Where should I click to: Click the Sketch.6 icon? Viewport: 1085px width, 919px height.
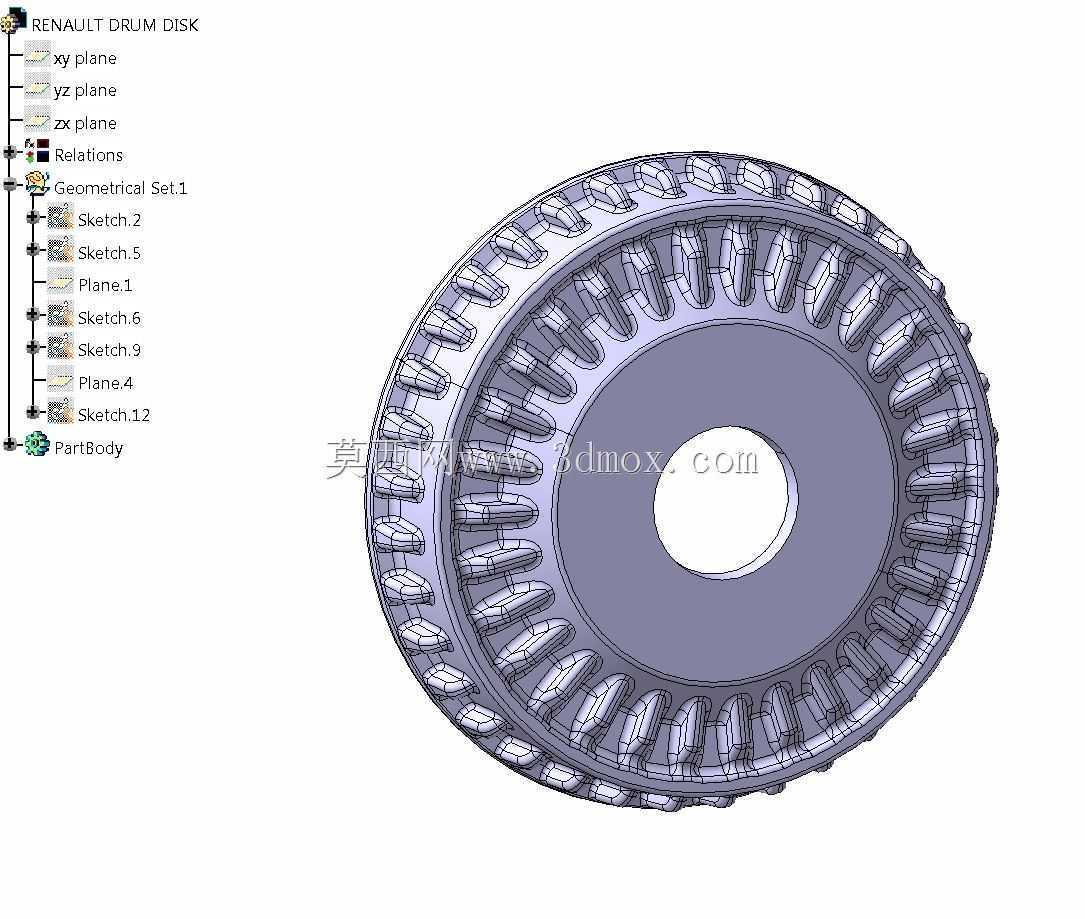tap(60, 314)
